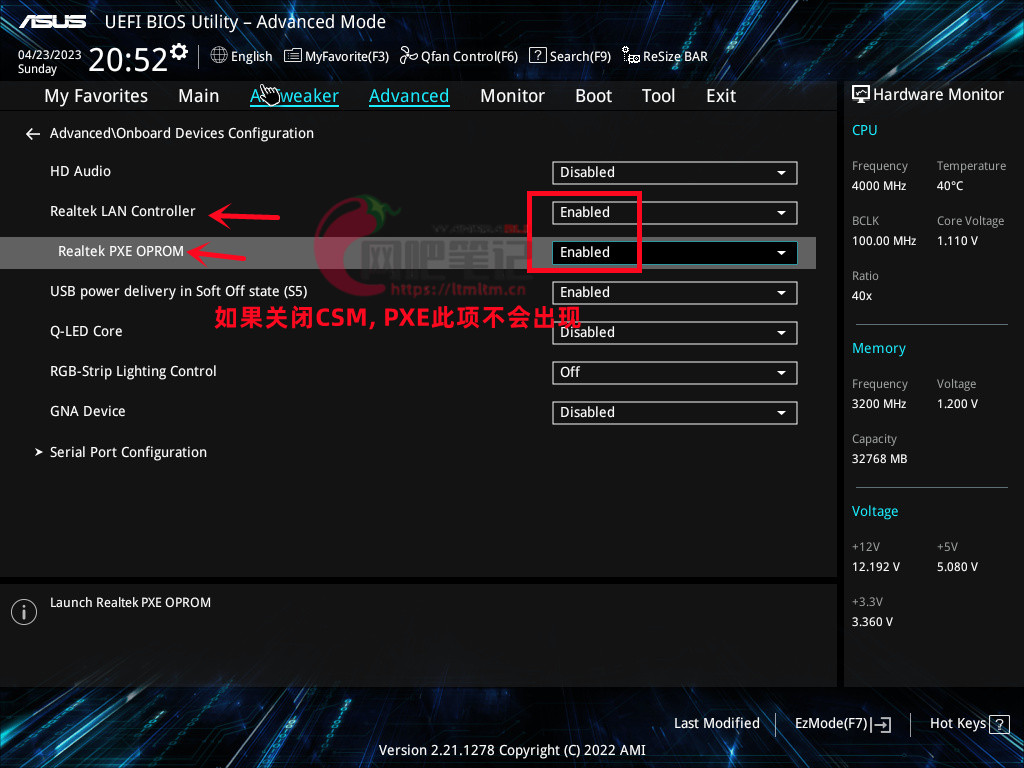Click the back arrow beside Advanced\Onboard Devices

(33, 134)
